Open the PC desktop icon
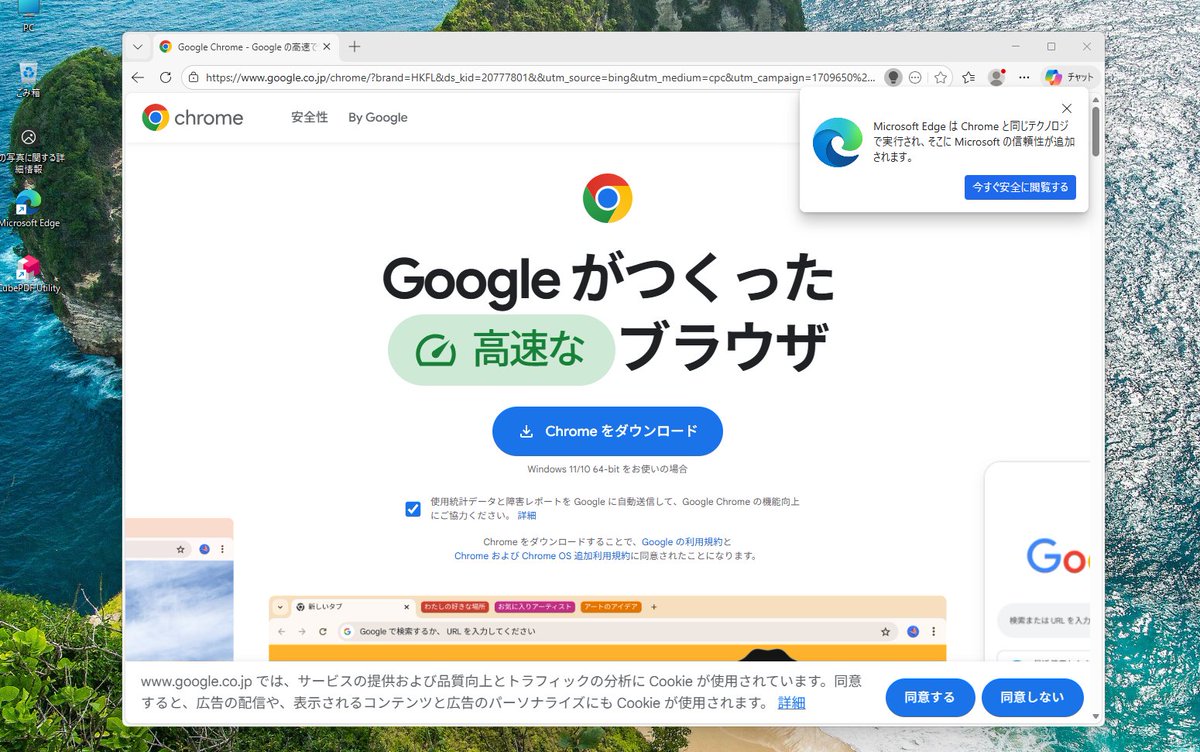Image resolution: width=1200 pixels, height=752 pixels. 28,15
